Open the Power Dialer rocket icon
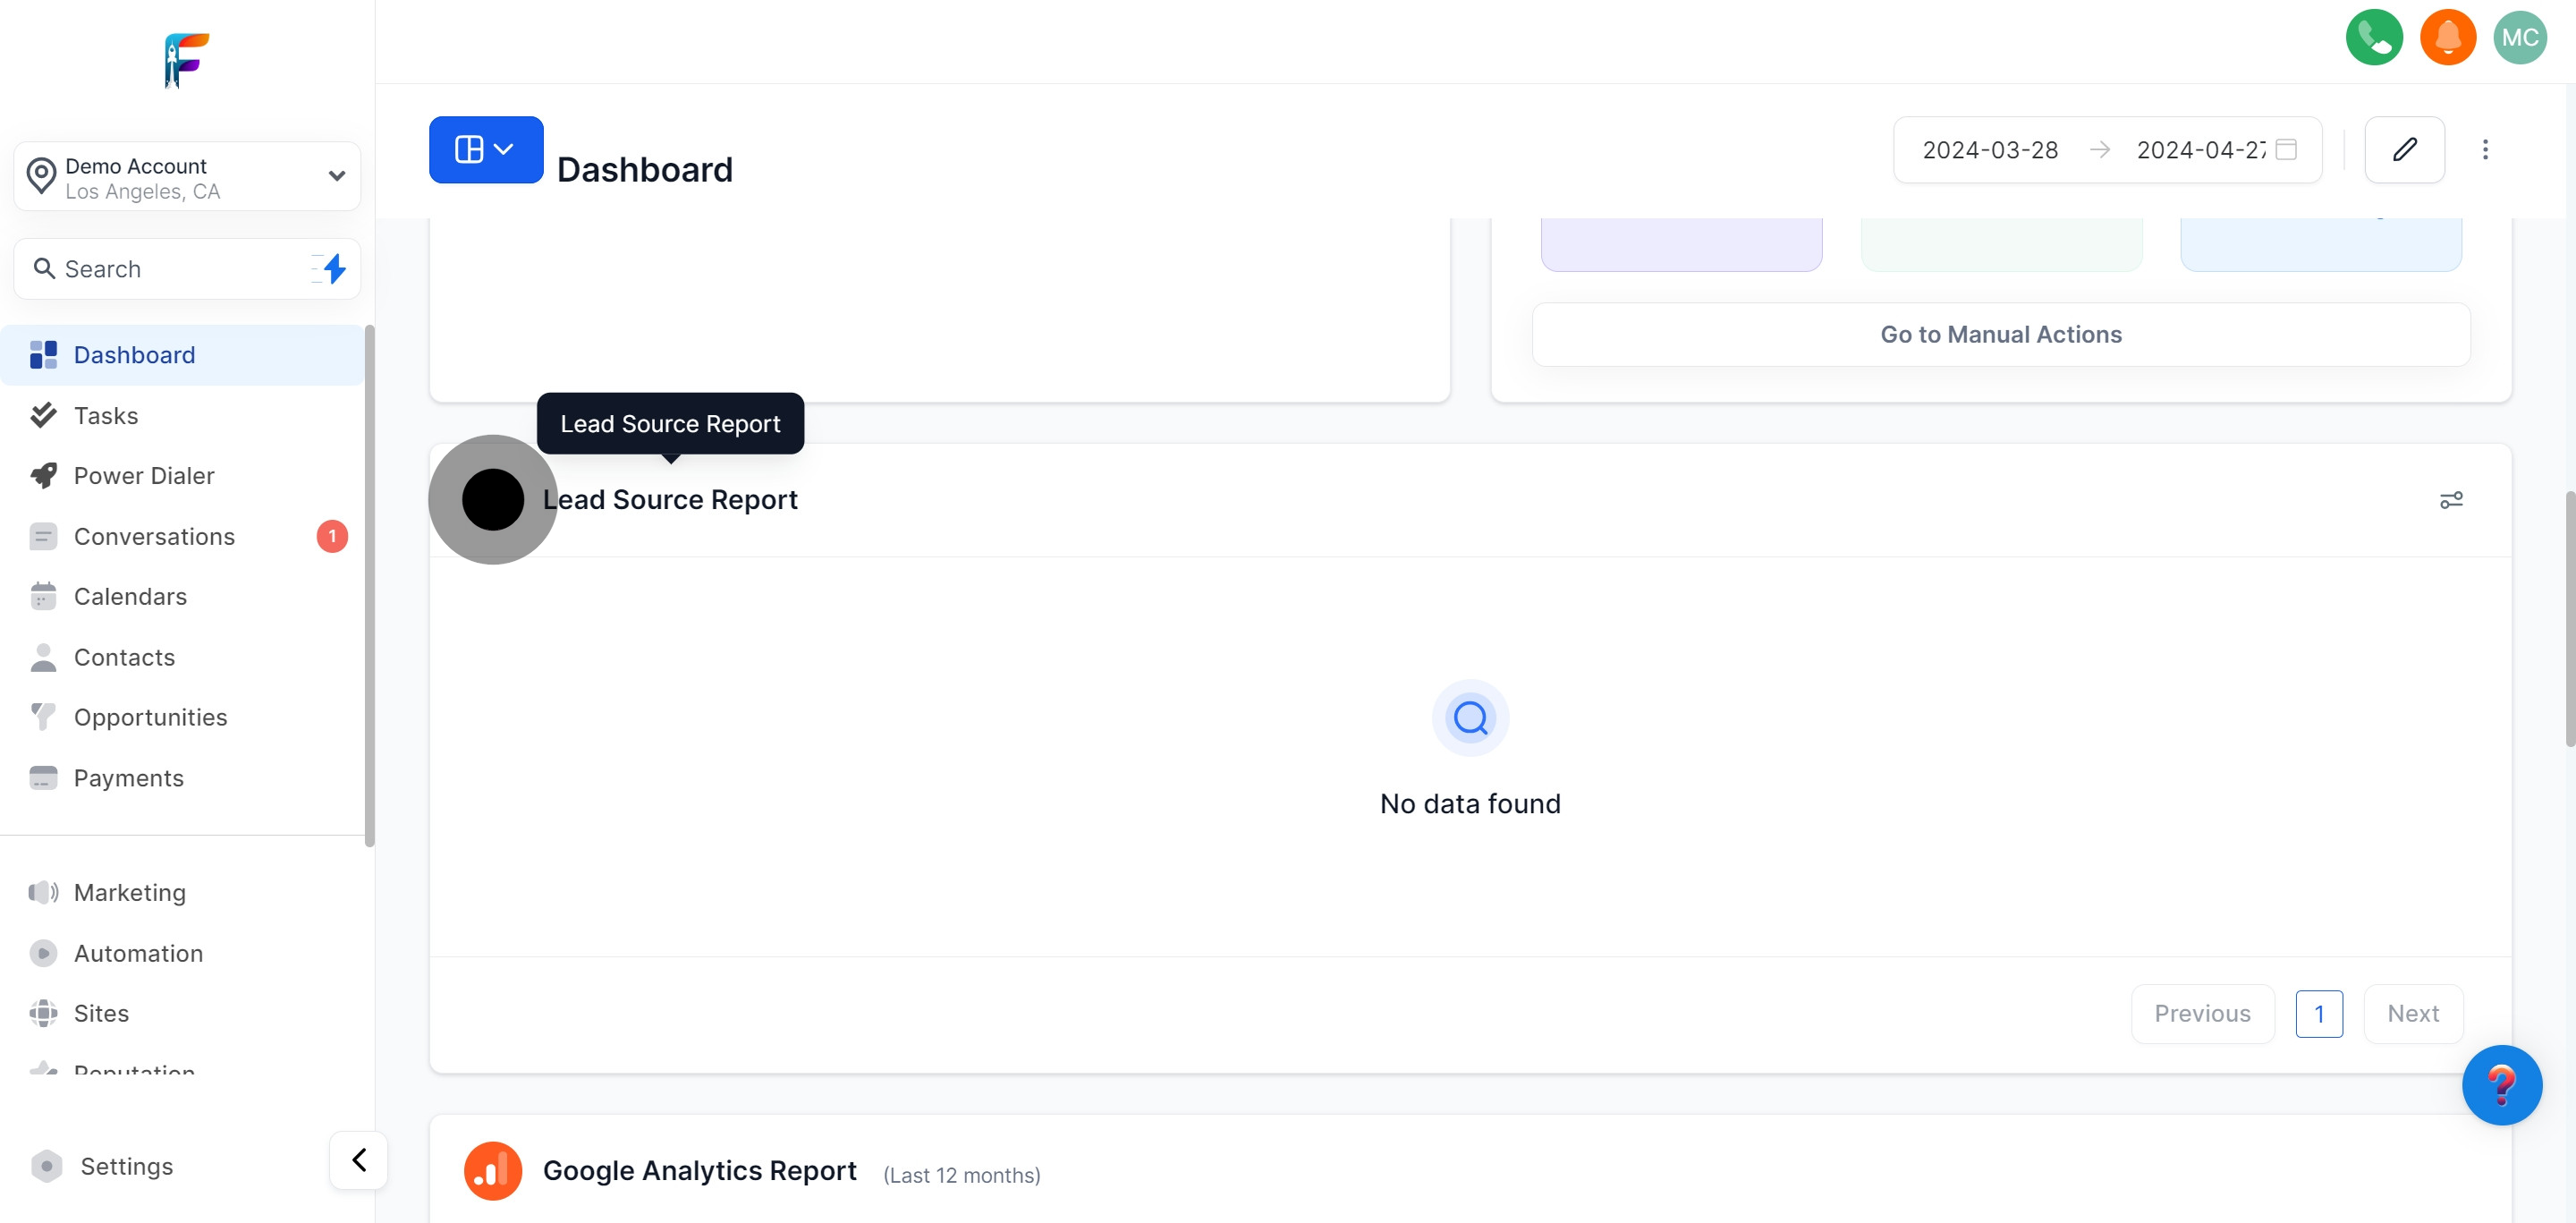The height and width of the screenshot is (1223, 2576). point(43,475)
